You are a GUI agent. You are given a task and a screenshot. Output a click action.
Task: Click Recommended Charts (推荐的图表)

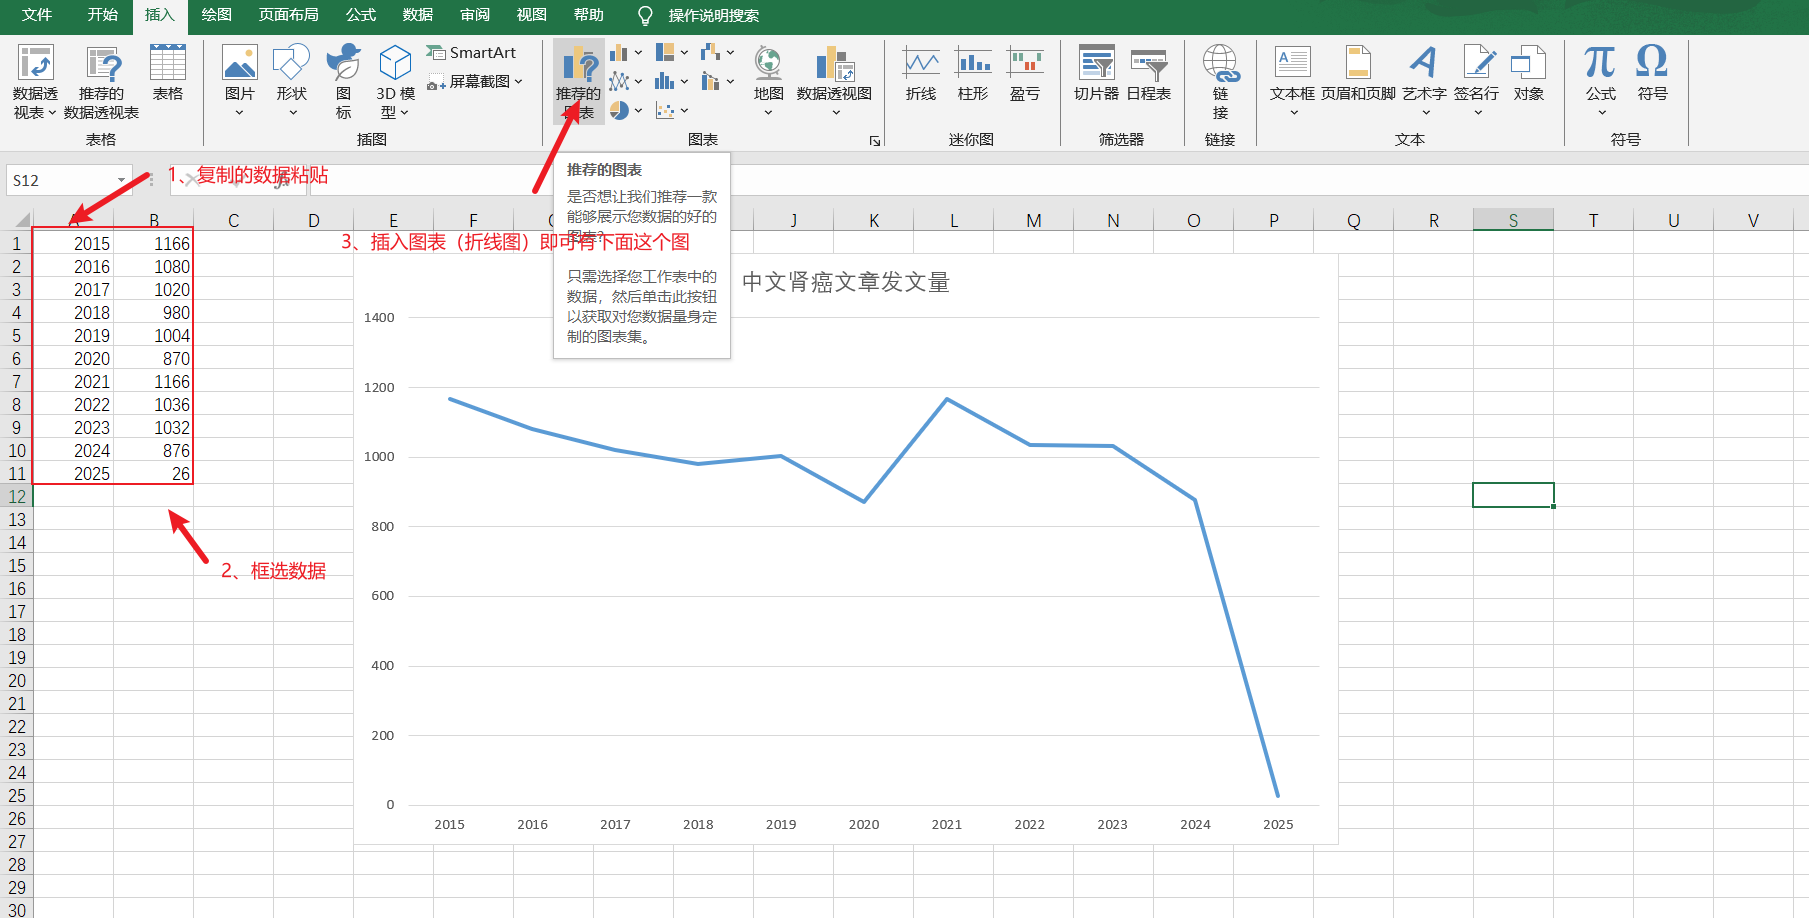point(578,81)
